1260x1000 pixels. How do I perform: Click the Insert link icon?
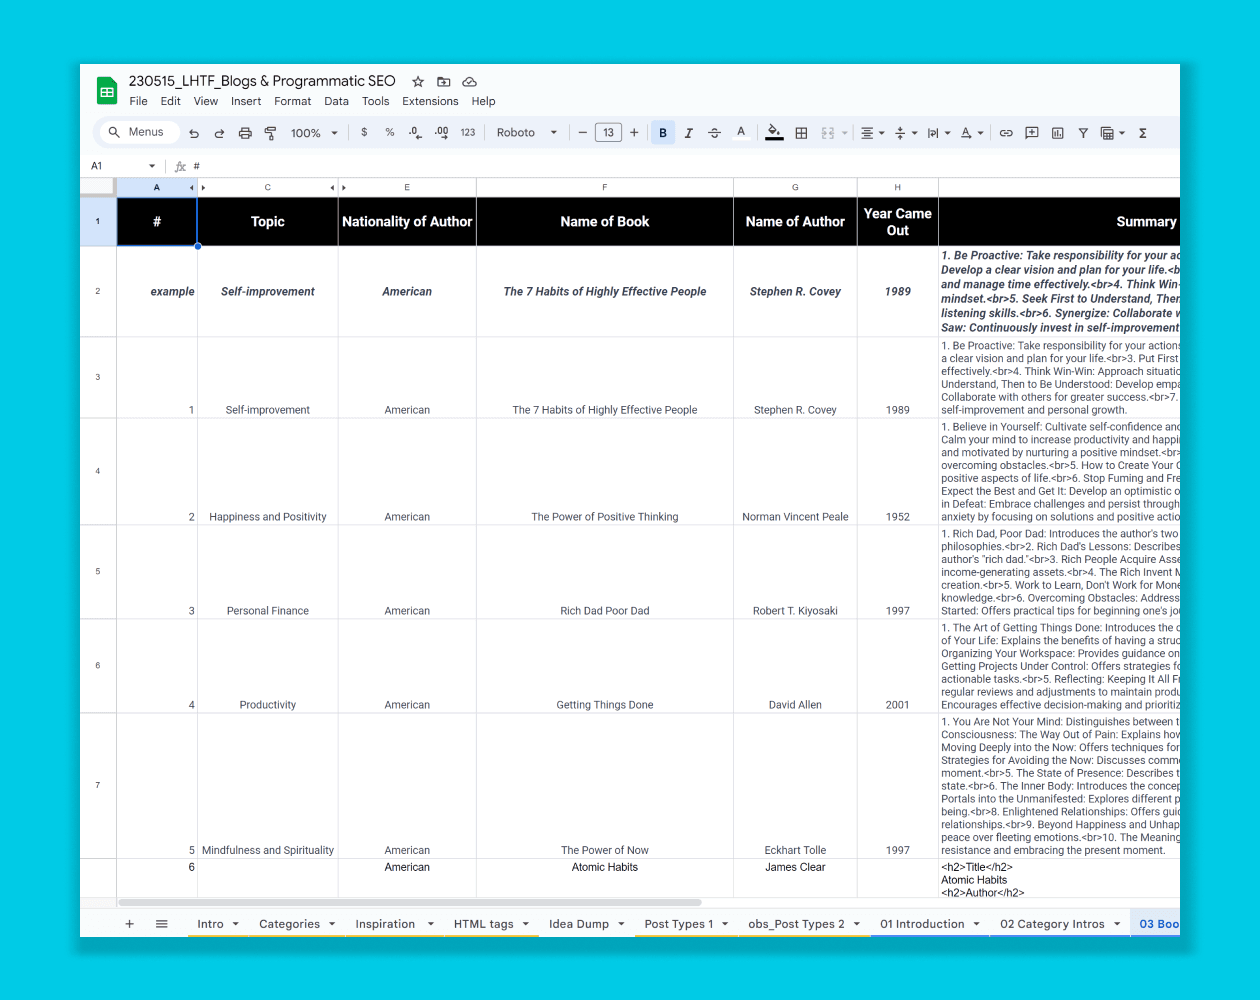pos(1006,133)
